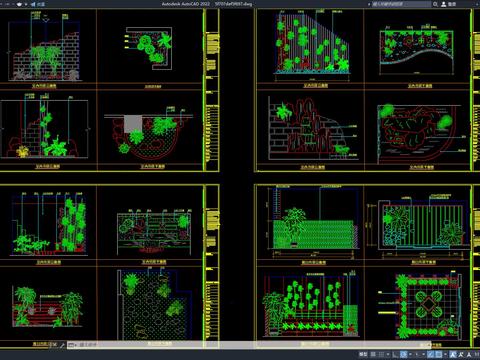Viewport: 480px width, 360px height.
Task: Open the object snap settings dropdown arrow
Action: [445, 354]
